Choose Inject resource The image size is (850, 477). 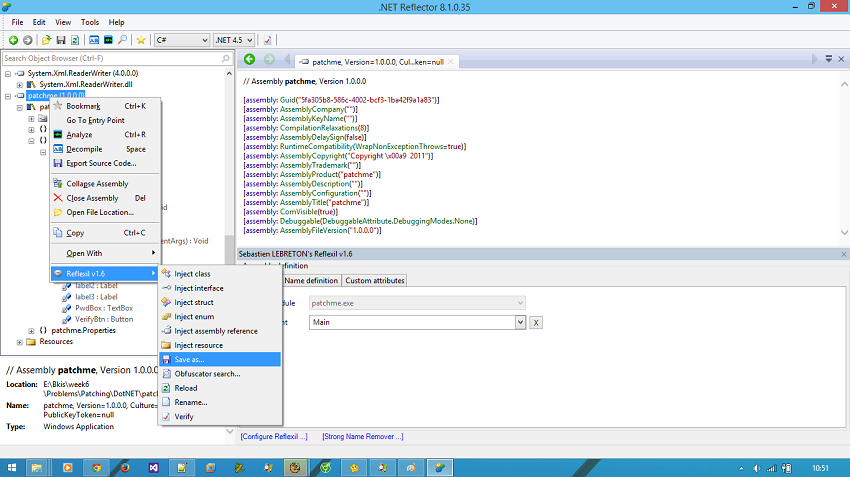220,345
